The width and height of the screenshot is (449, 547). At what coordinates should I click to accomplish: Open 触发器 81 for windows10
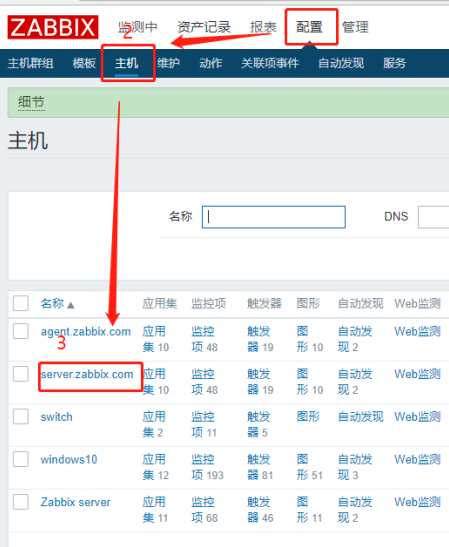260,467
